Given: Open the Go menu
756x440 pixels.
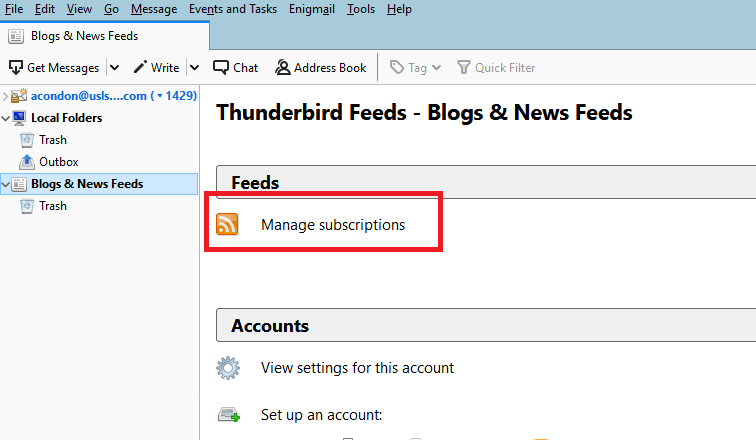Looking at the screenshot, I should (111, 9).
